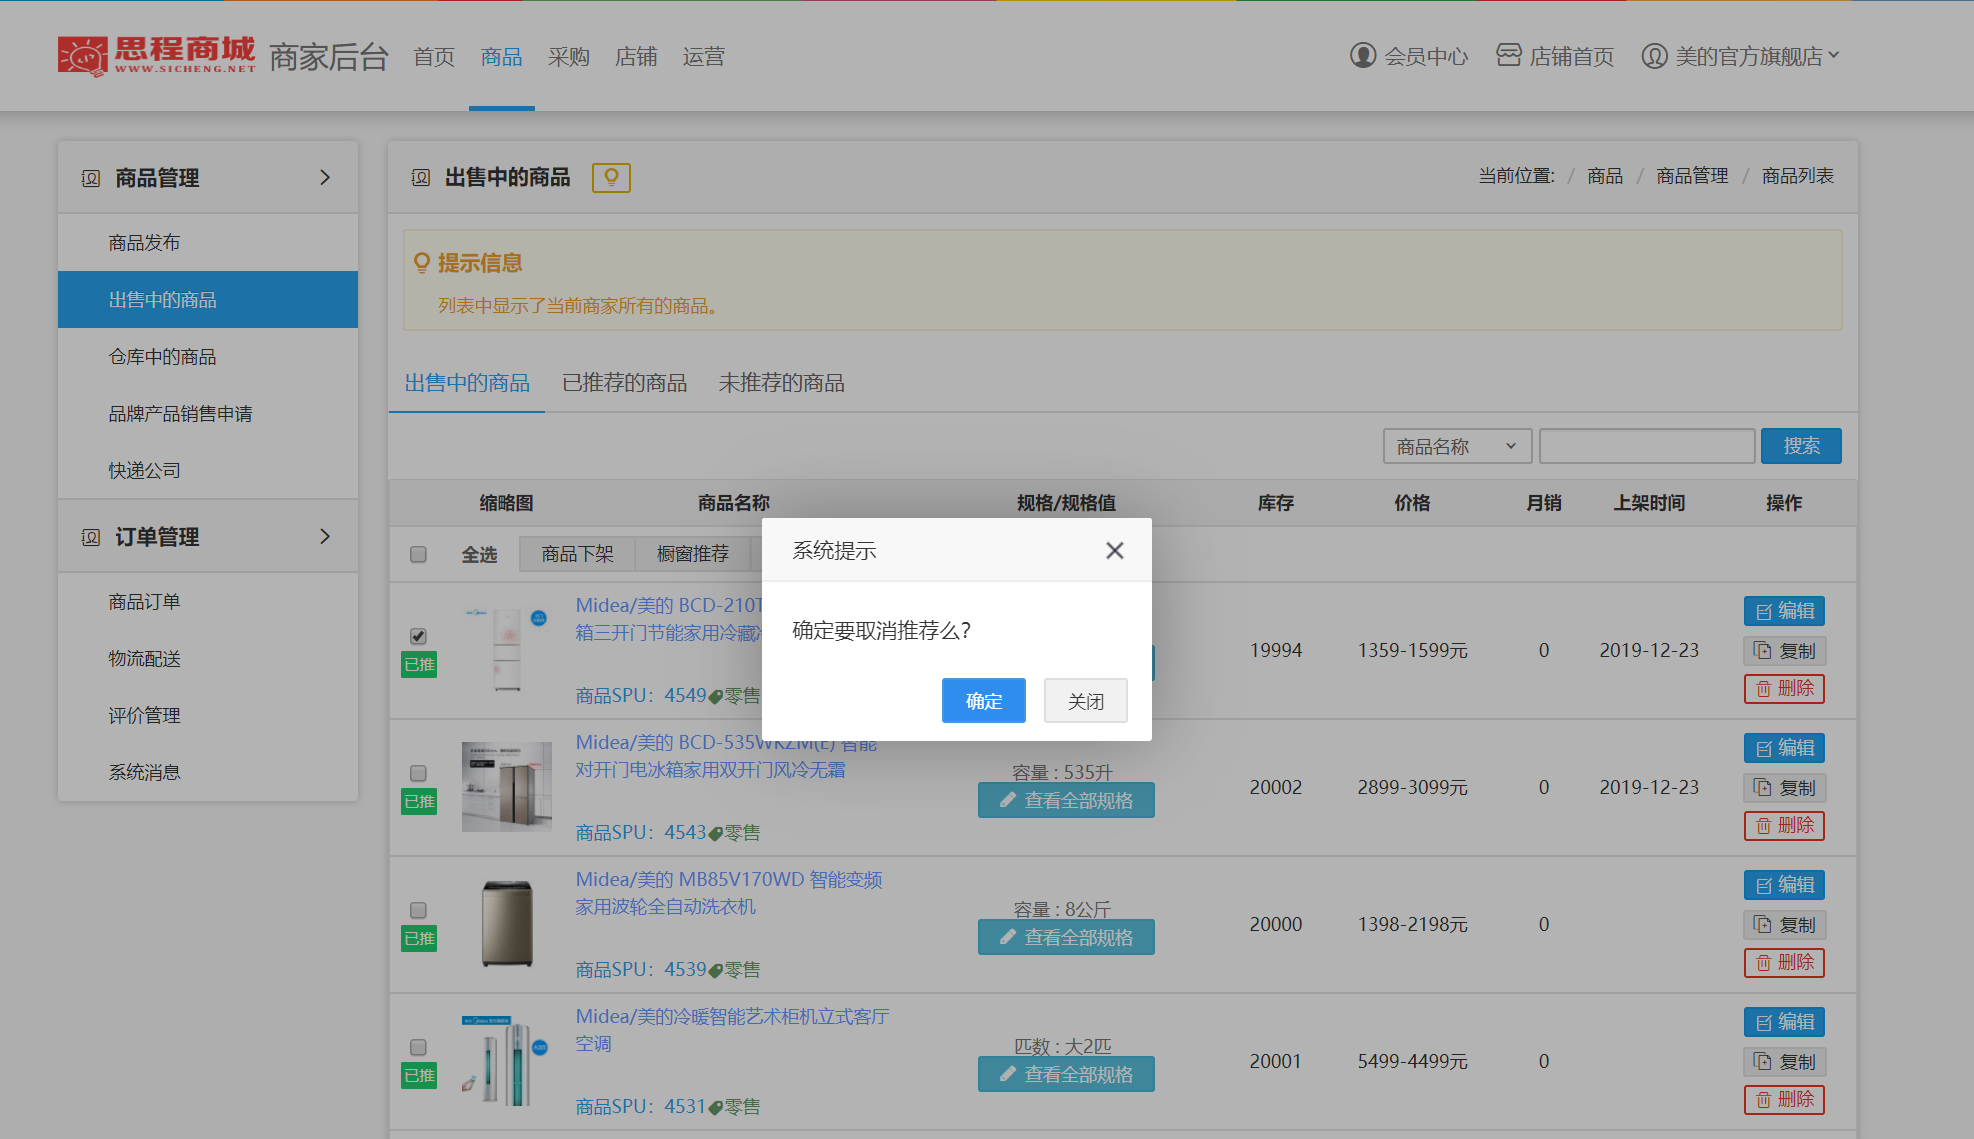This screenshot has width=1974, height=1139.
Task: Click 查看全部规格 for 匹数大2匹 row
Action: click(1066, 1074)
